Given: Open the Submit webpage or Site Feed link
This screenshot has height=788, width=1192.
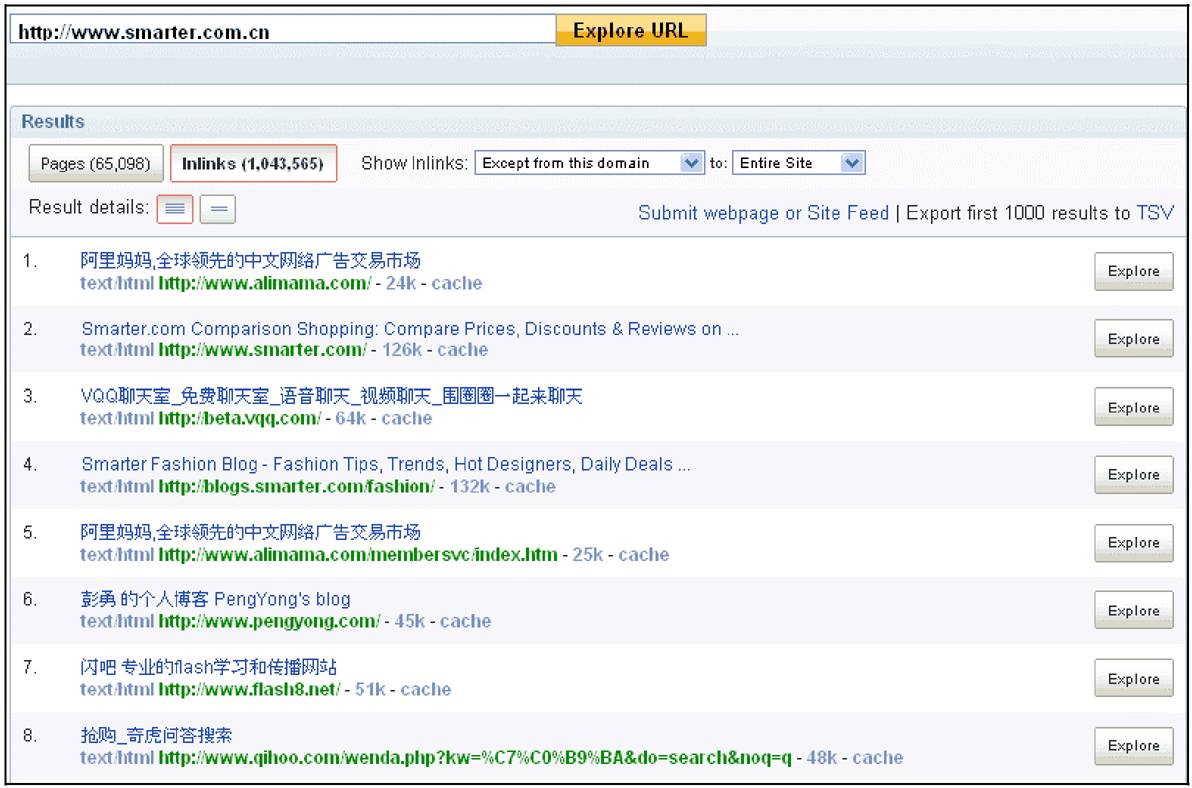Looking at the screenshot, I should click(x=763, y=213).
